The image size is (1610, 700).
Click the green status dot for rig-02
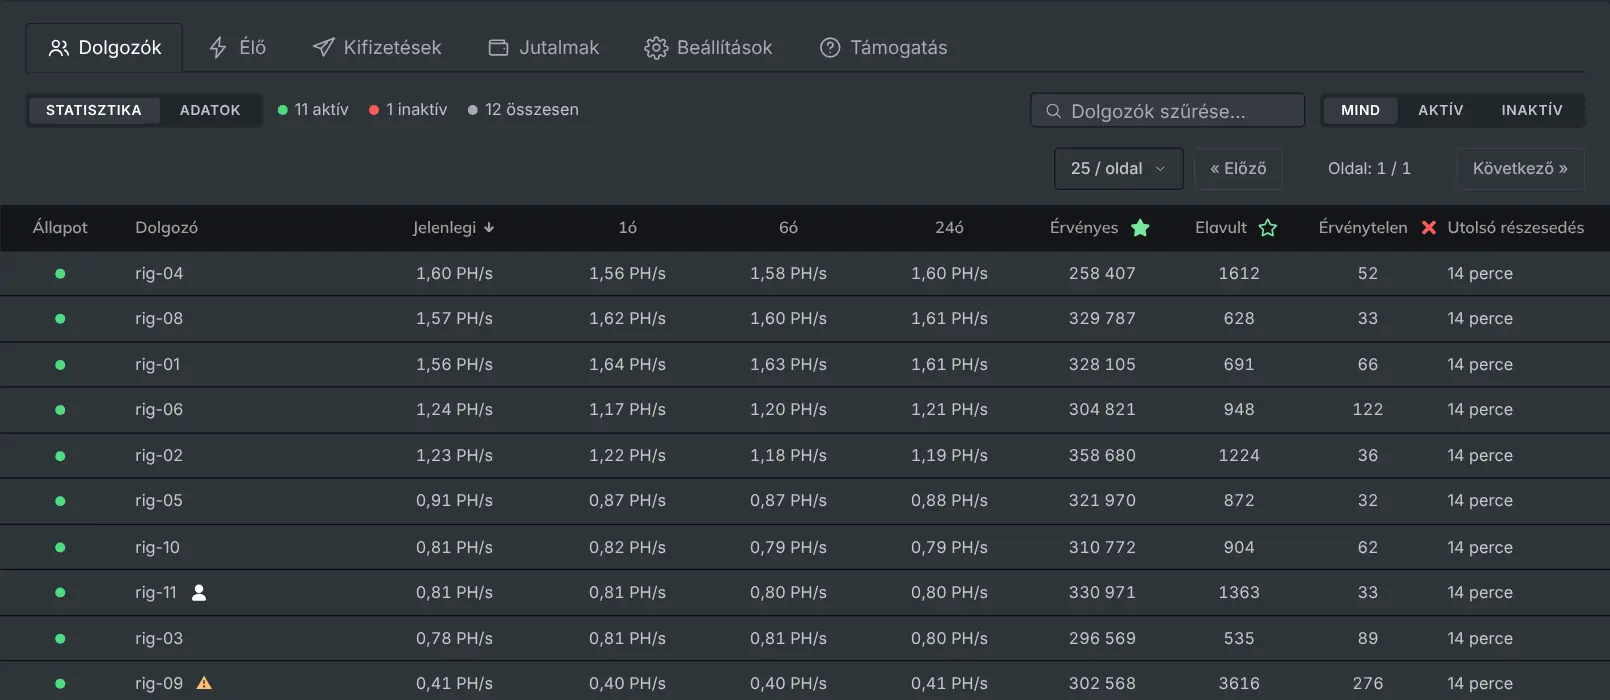pos(60,456)
